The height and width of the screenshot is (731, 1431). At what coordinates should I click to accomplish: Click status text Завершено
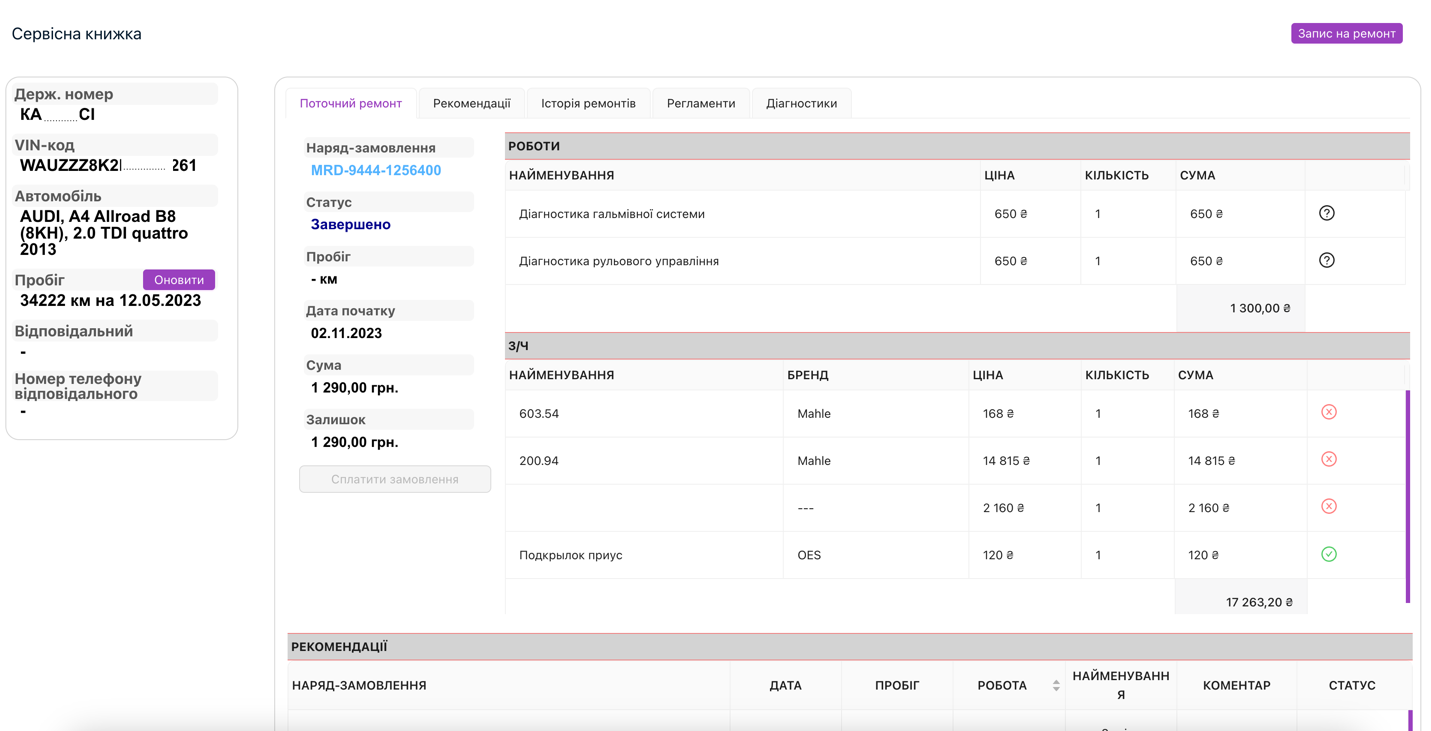[x=351, y=224]
